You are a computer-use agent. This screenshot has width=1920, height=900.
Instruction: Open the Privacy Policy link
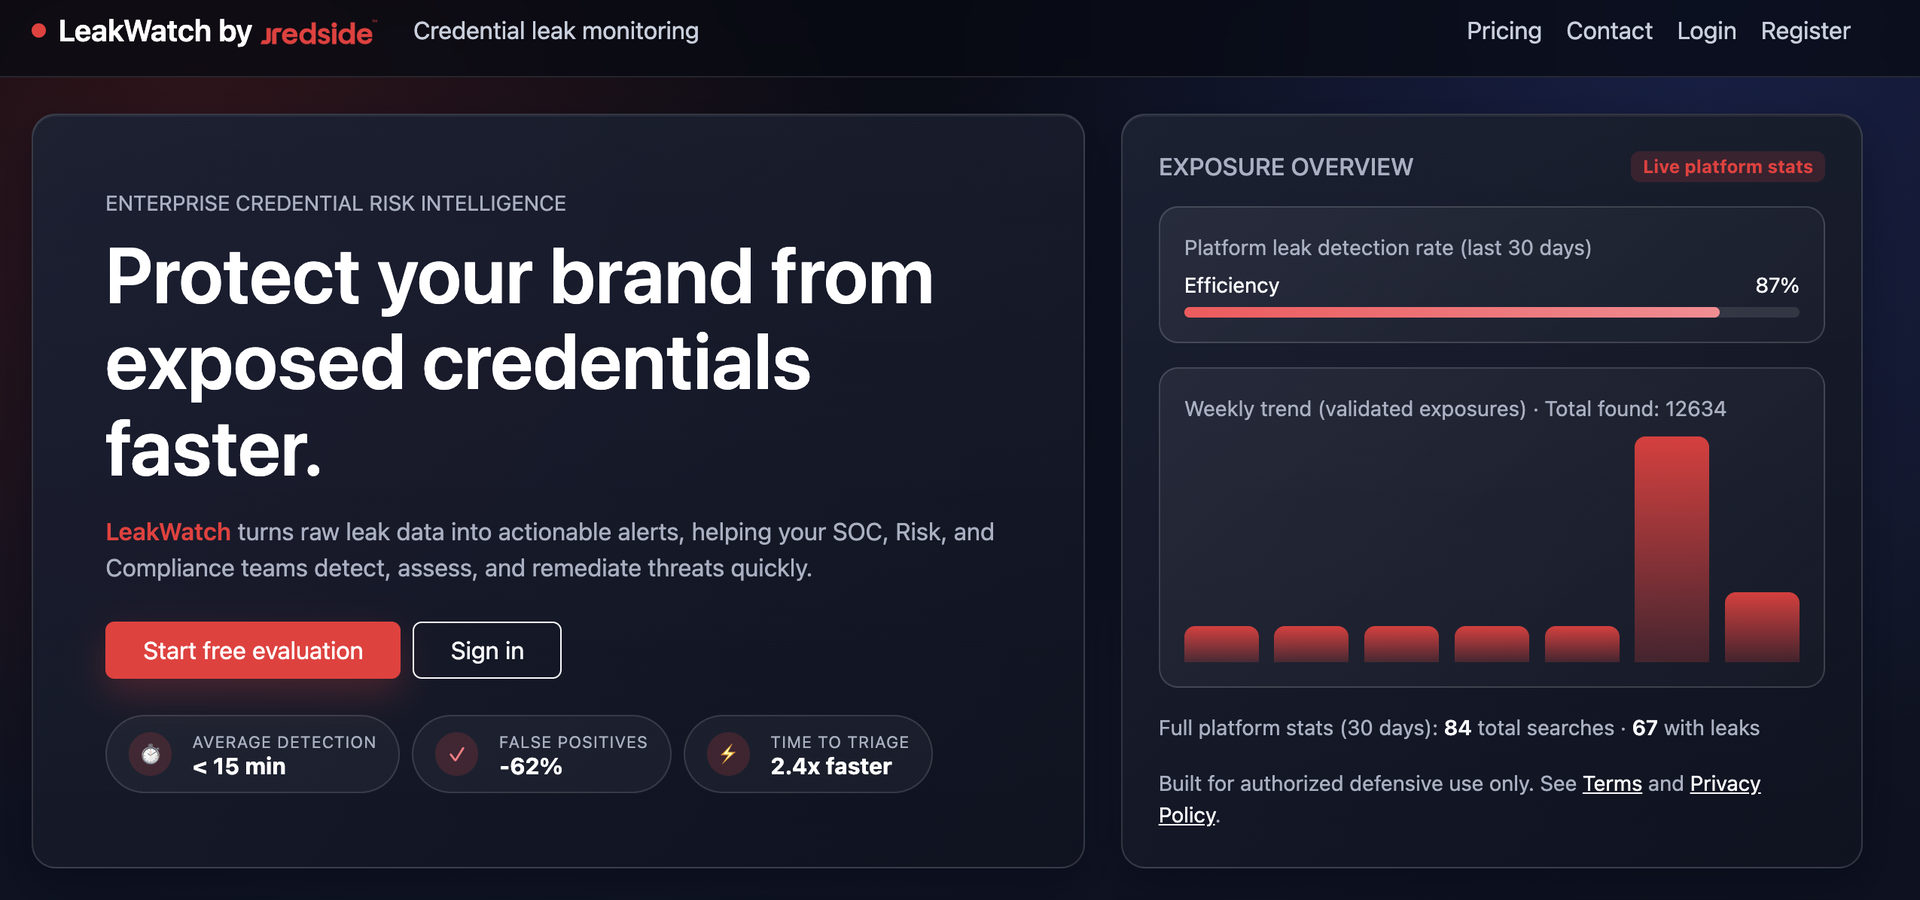pyautogui.click(x=1725, y=784)
